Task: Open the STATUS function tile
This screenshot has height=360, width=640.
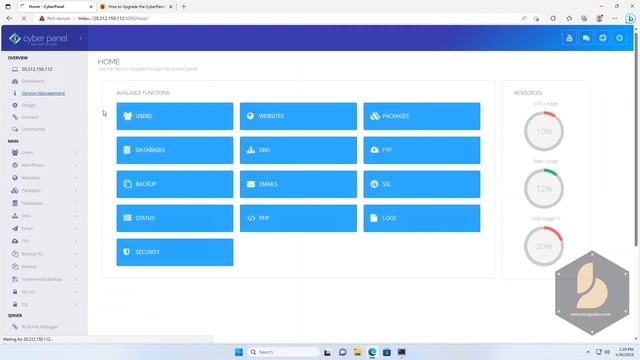Action: (175, 218)
